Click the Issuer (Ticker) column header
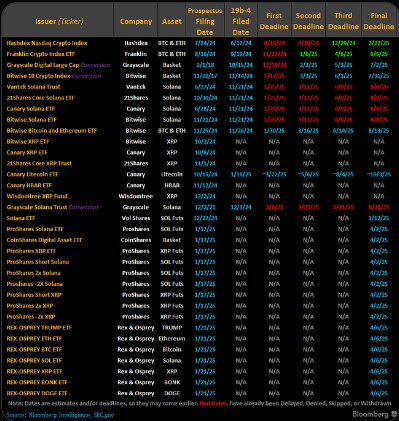Image resolution: width=399 pixels, height=421 pixels. (59, 22)
